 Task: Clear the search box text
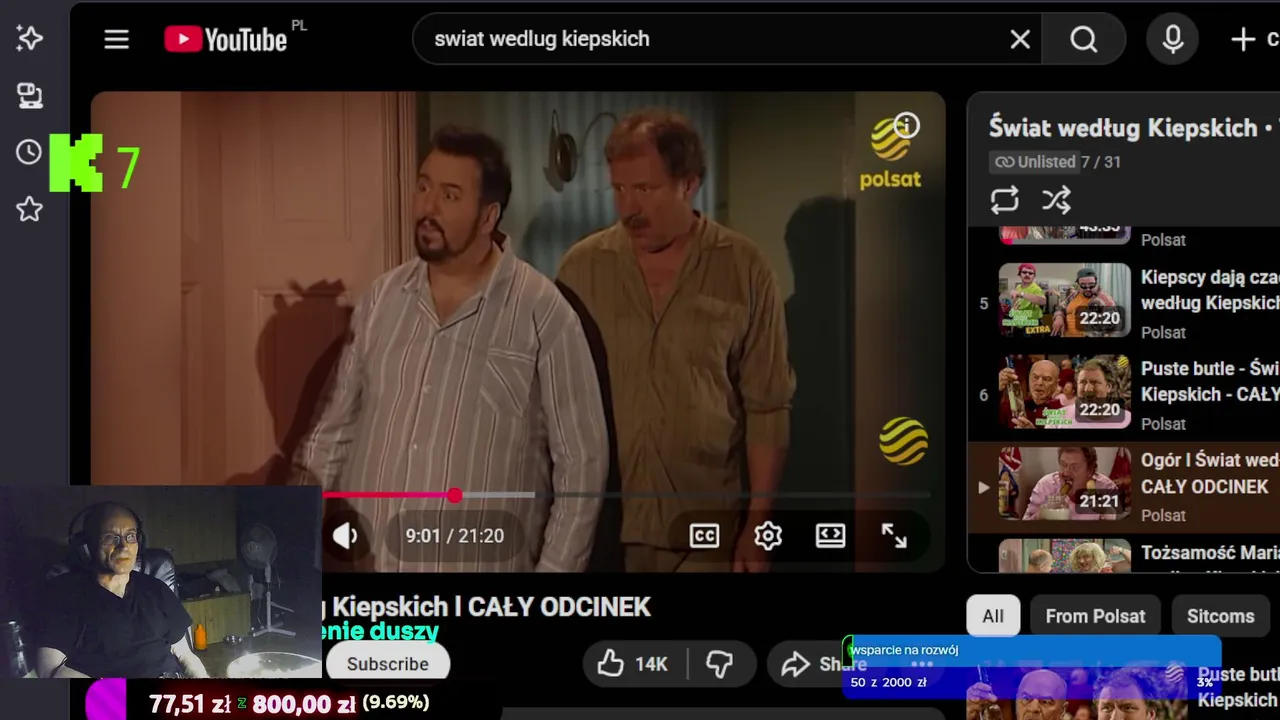pos(1020,39)
